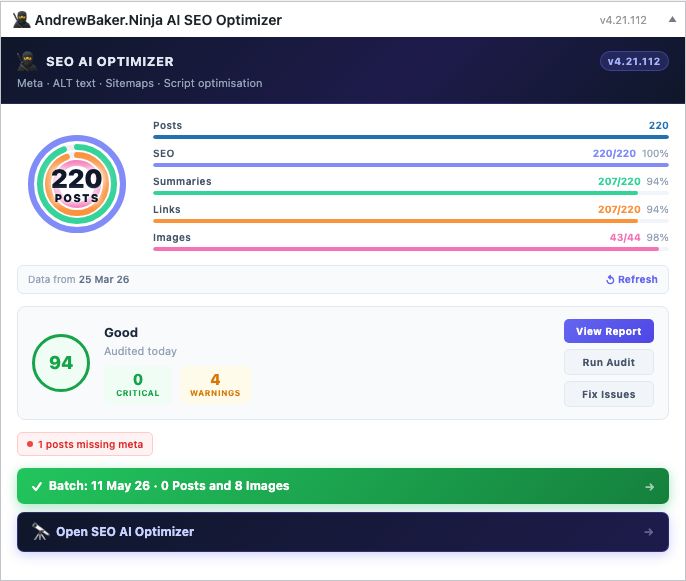
Task: Click checkmark icon on Batch bar
Action: tap(37, 486)
